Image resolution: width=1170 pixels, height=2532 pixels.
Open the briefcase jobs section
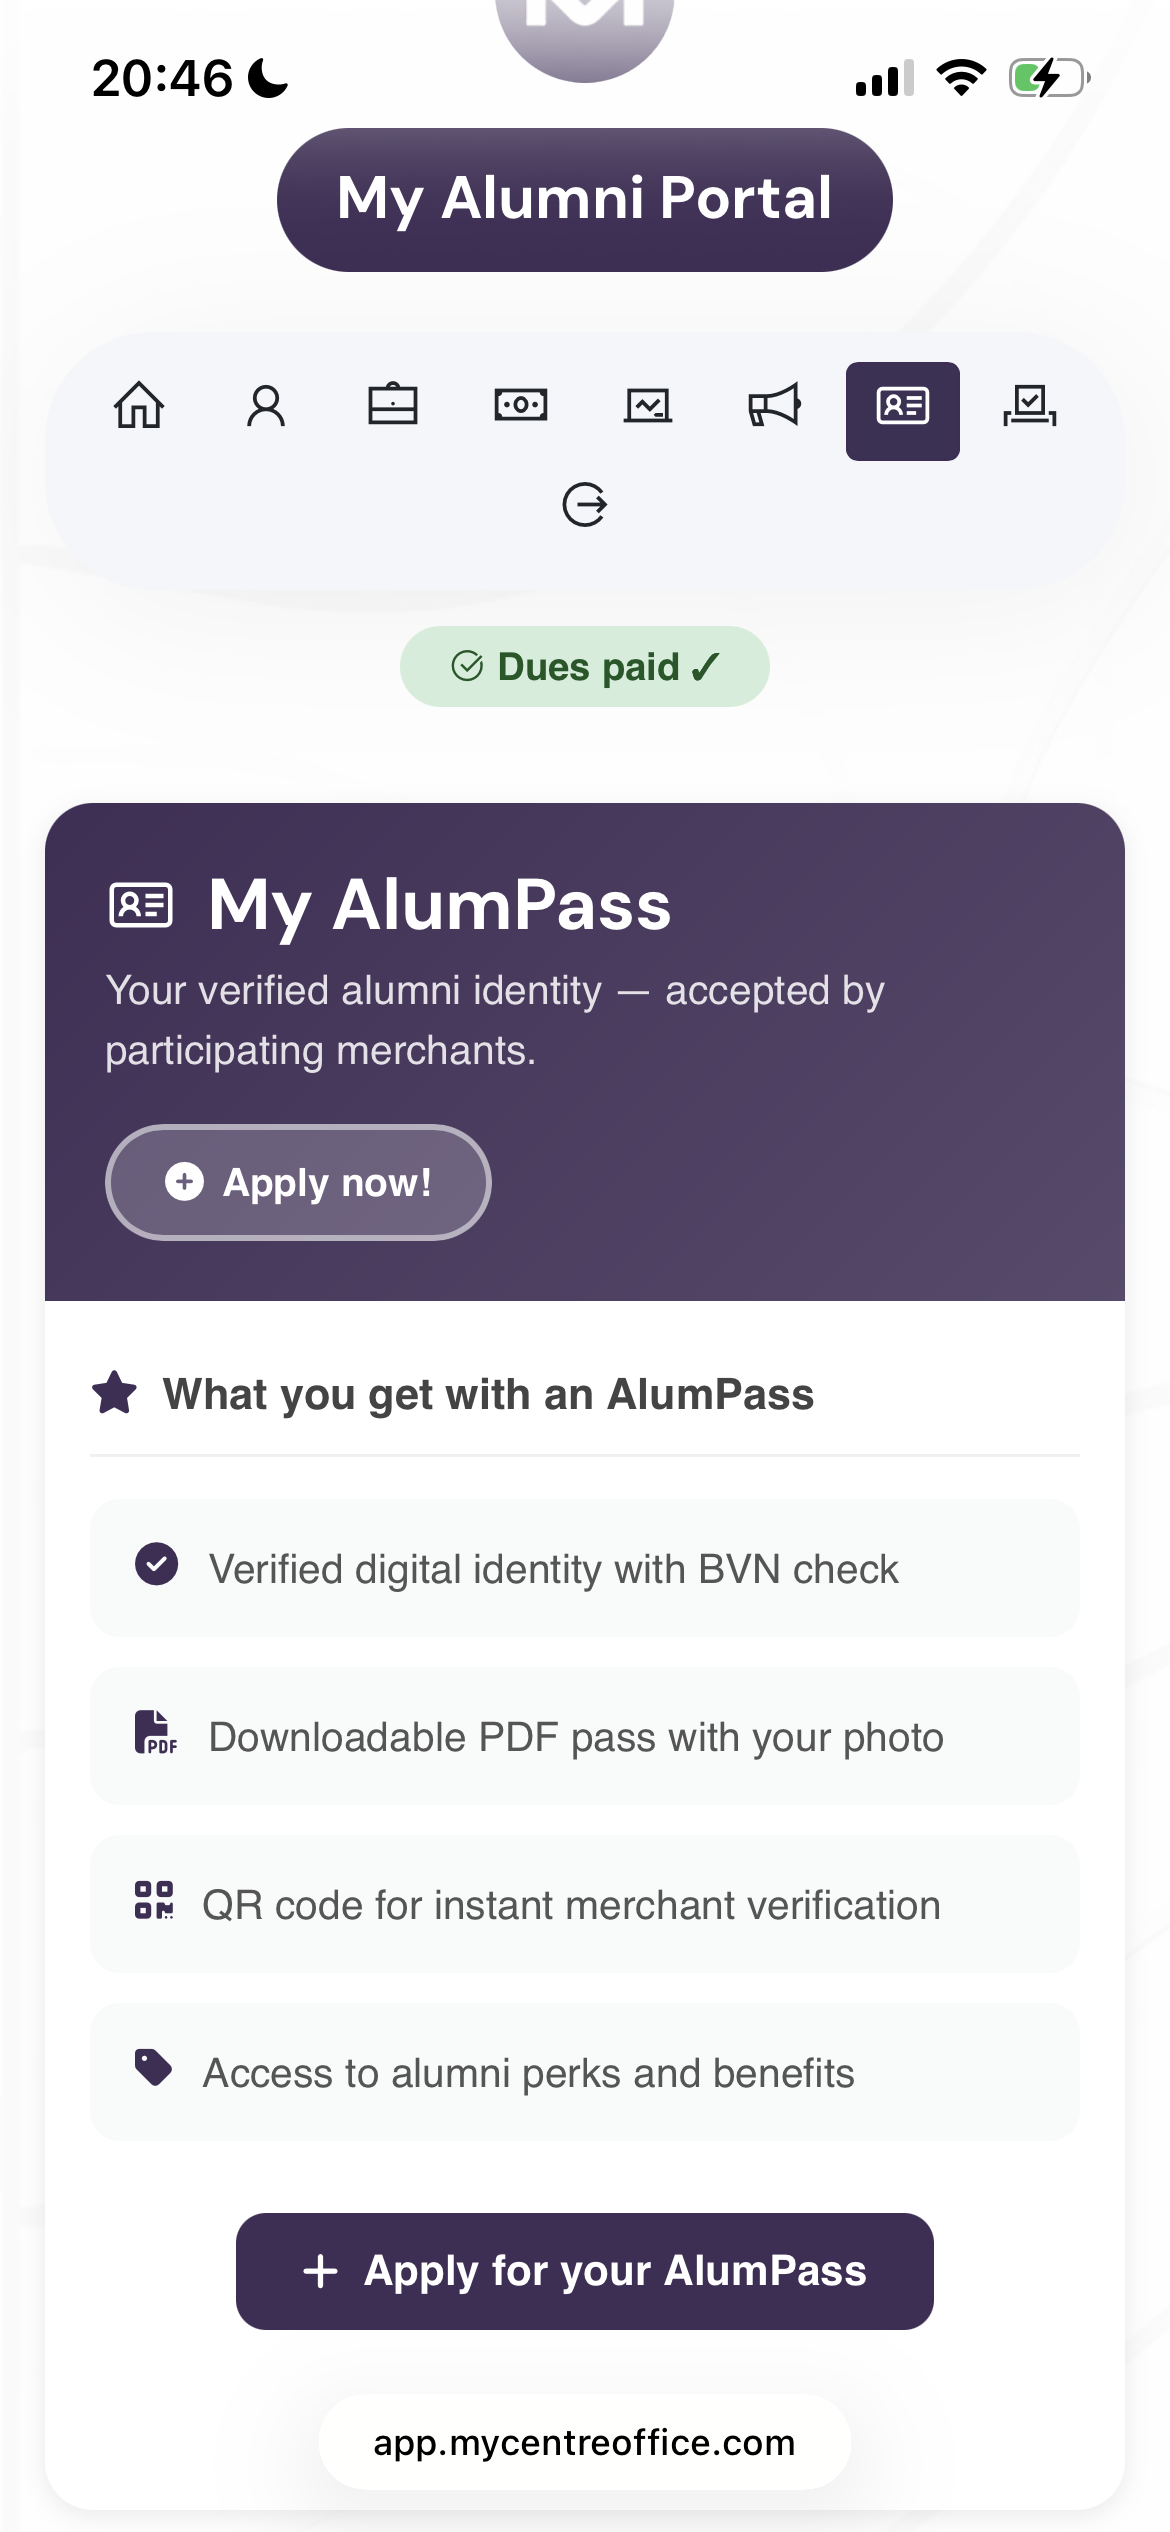pyautogui.click(x=394, y=404)
